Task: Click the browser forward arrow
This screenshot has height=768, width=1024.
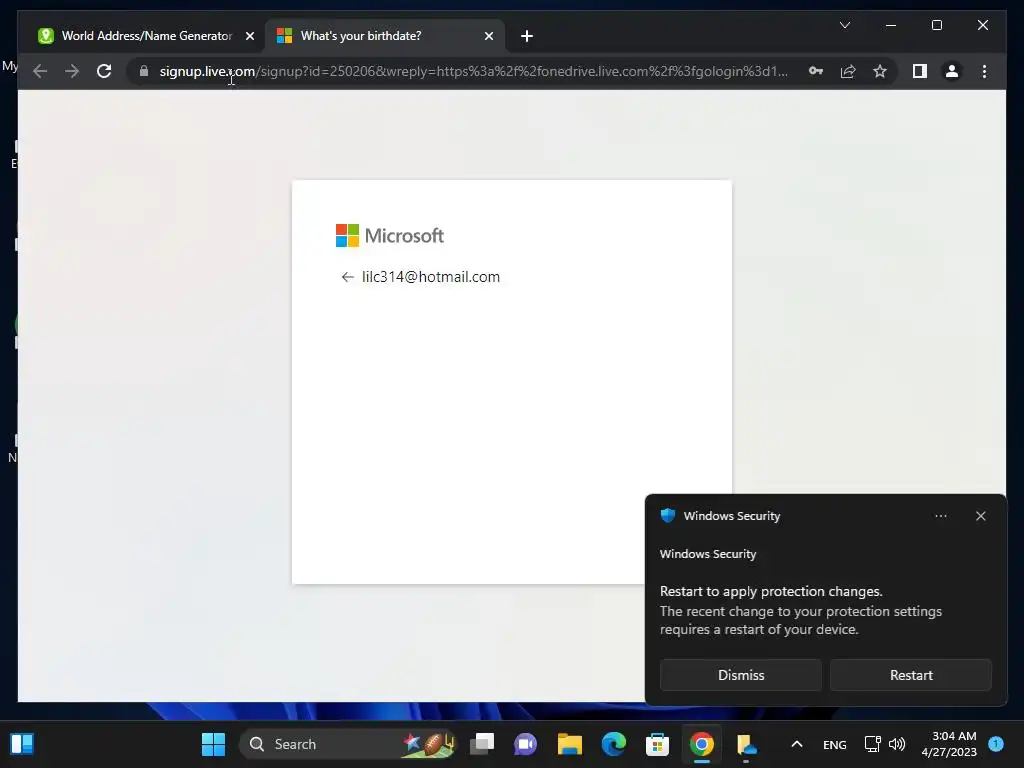Action: pos(72,71)
